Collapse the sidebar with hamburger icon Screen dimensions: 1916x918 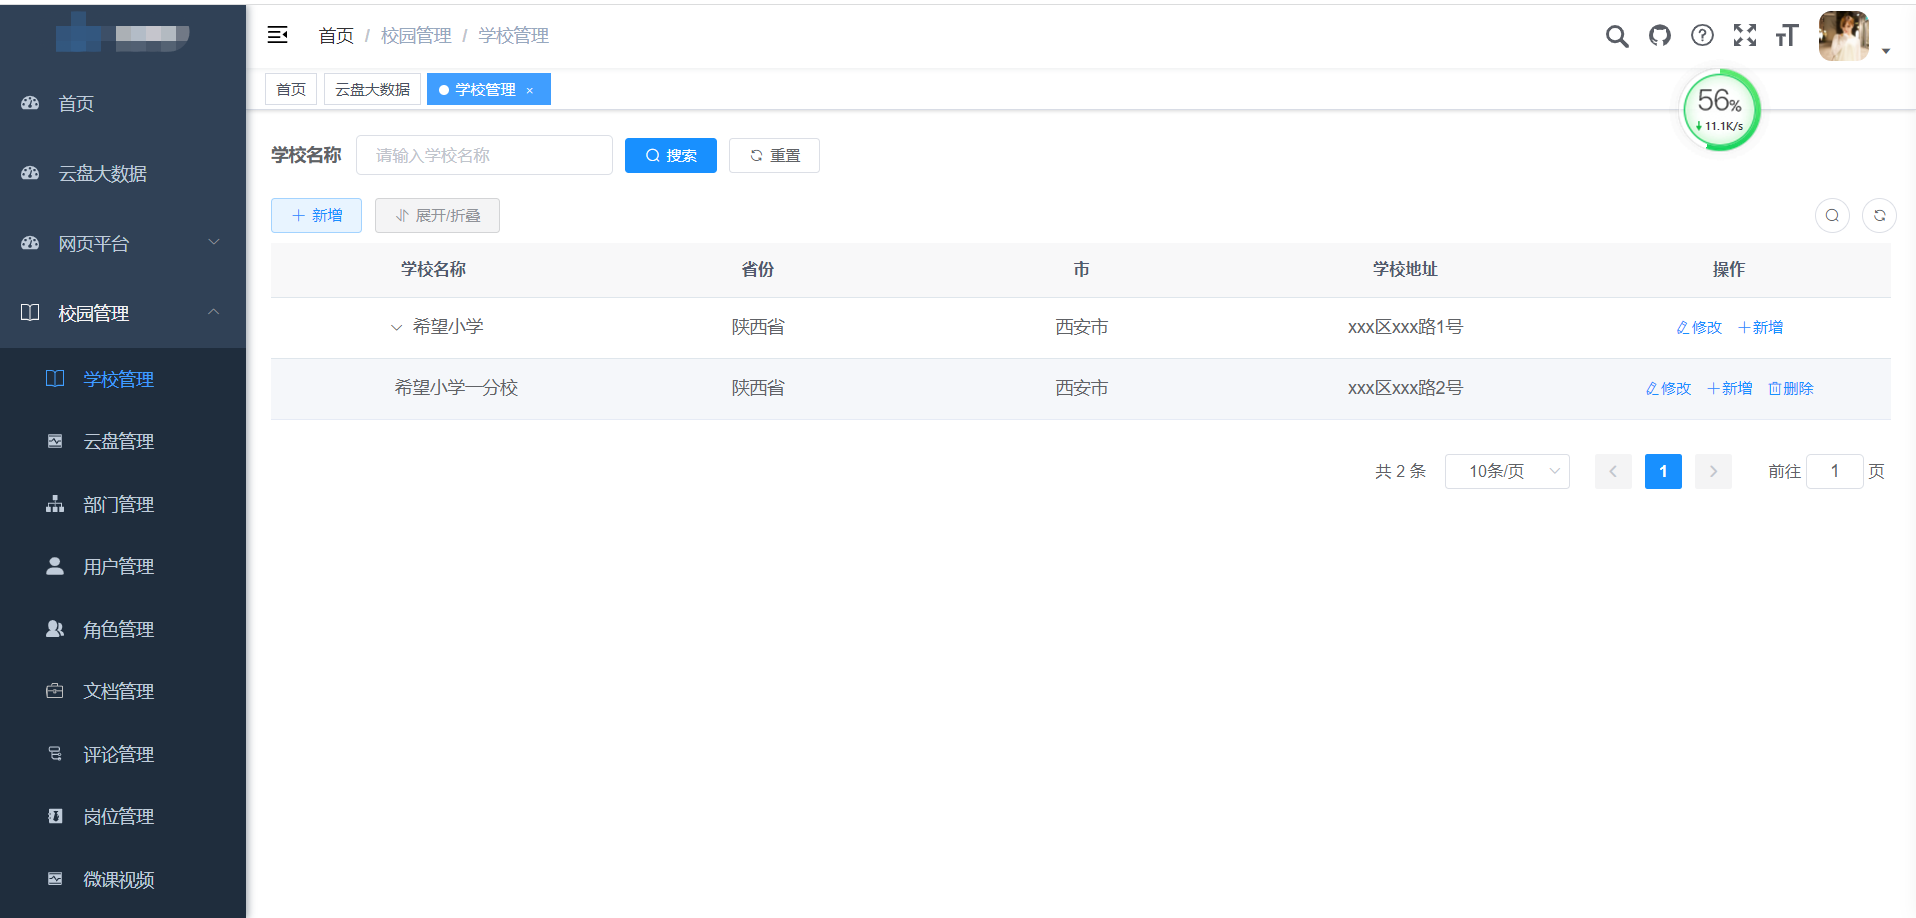[x=277, y=35]
